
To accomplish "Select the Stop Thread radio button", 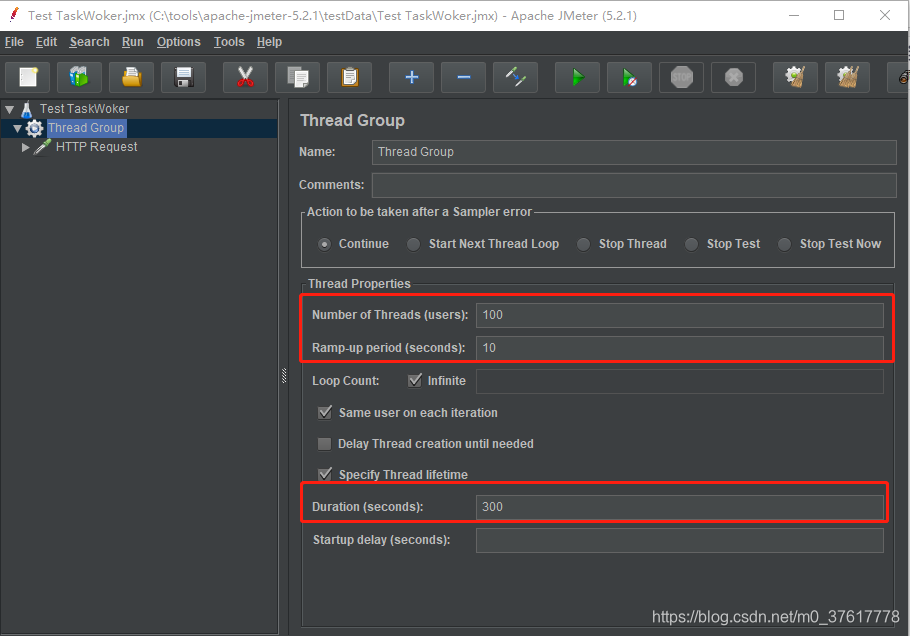I will (x=583, y=244).
